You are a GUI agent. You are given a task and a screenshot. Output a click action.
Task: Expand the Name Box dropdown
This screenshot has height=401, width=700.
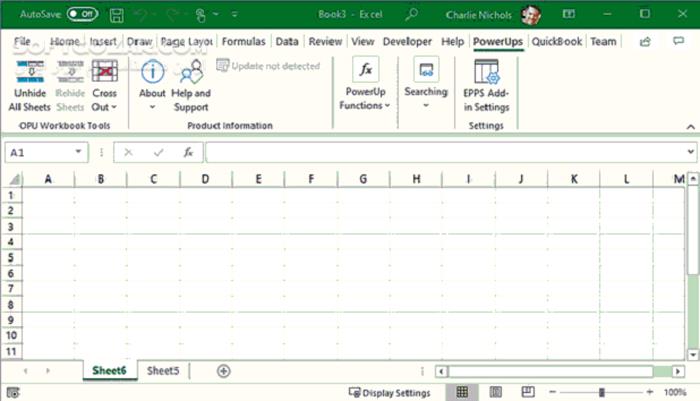tap(78, 151)
